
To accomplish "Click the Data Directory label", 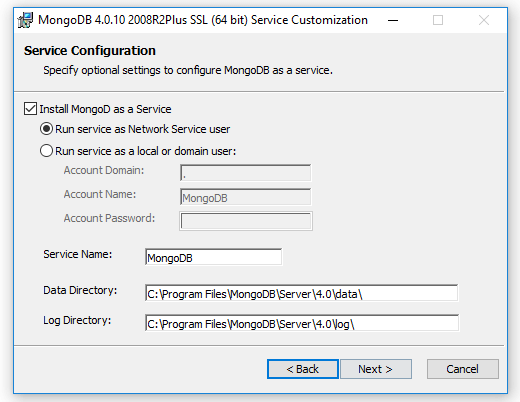I will (80, 290).
